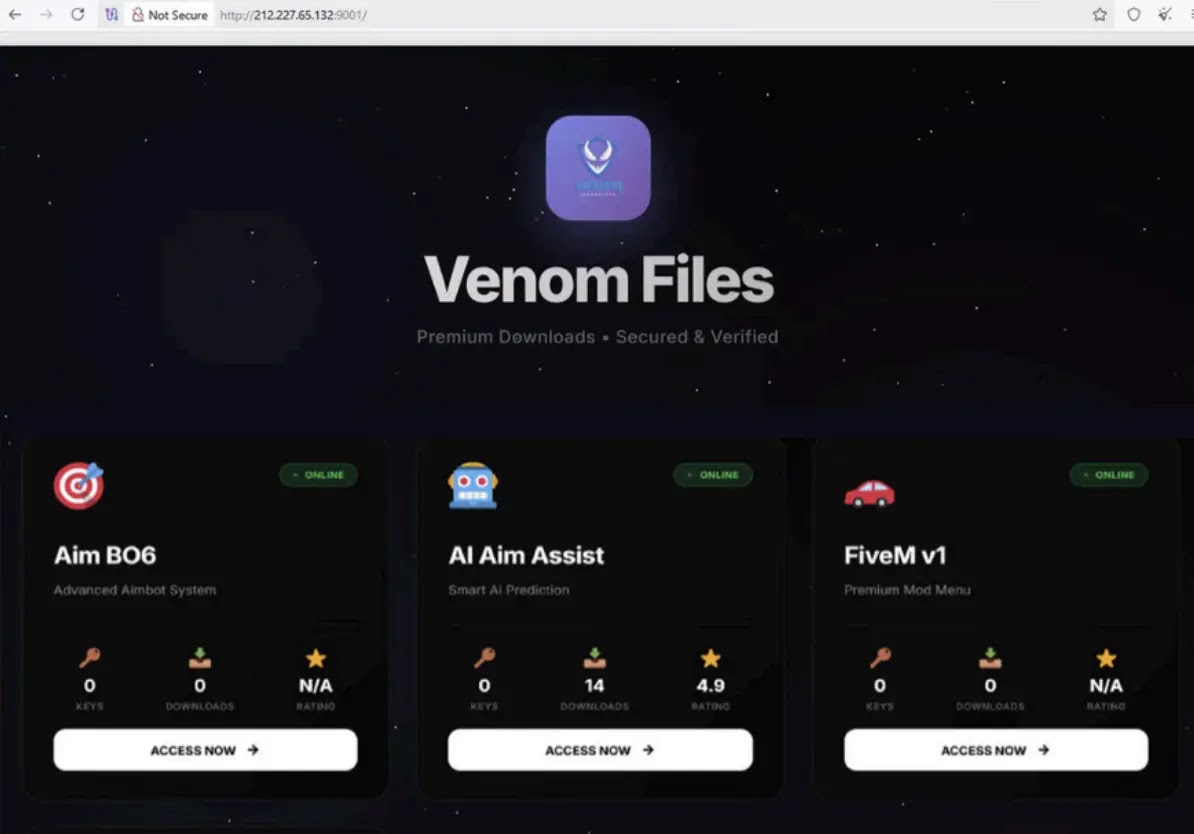Click the ONLINE badge on AI Aim Assist card

[713, 475]
